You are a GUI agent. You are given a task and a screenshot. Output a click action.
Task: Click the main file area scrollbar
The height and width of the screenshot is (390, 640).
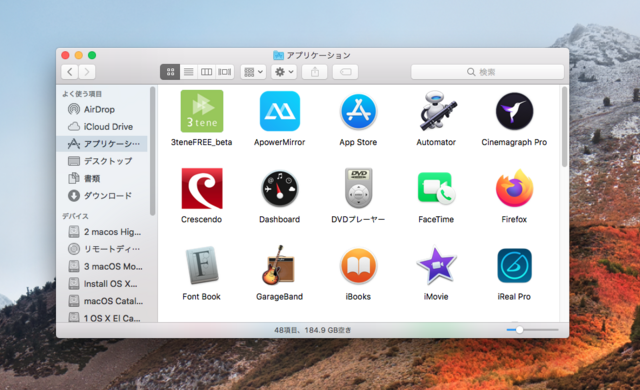coord(564,126)
